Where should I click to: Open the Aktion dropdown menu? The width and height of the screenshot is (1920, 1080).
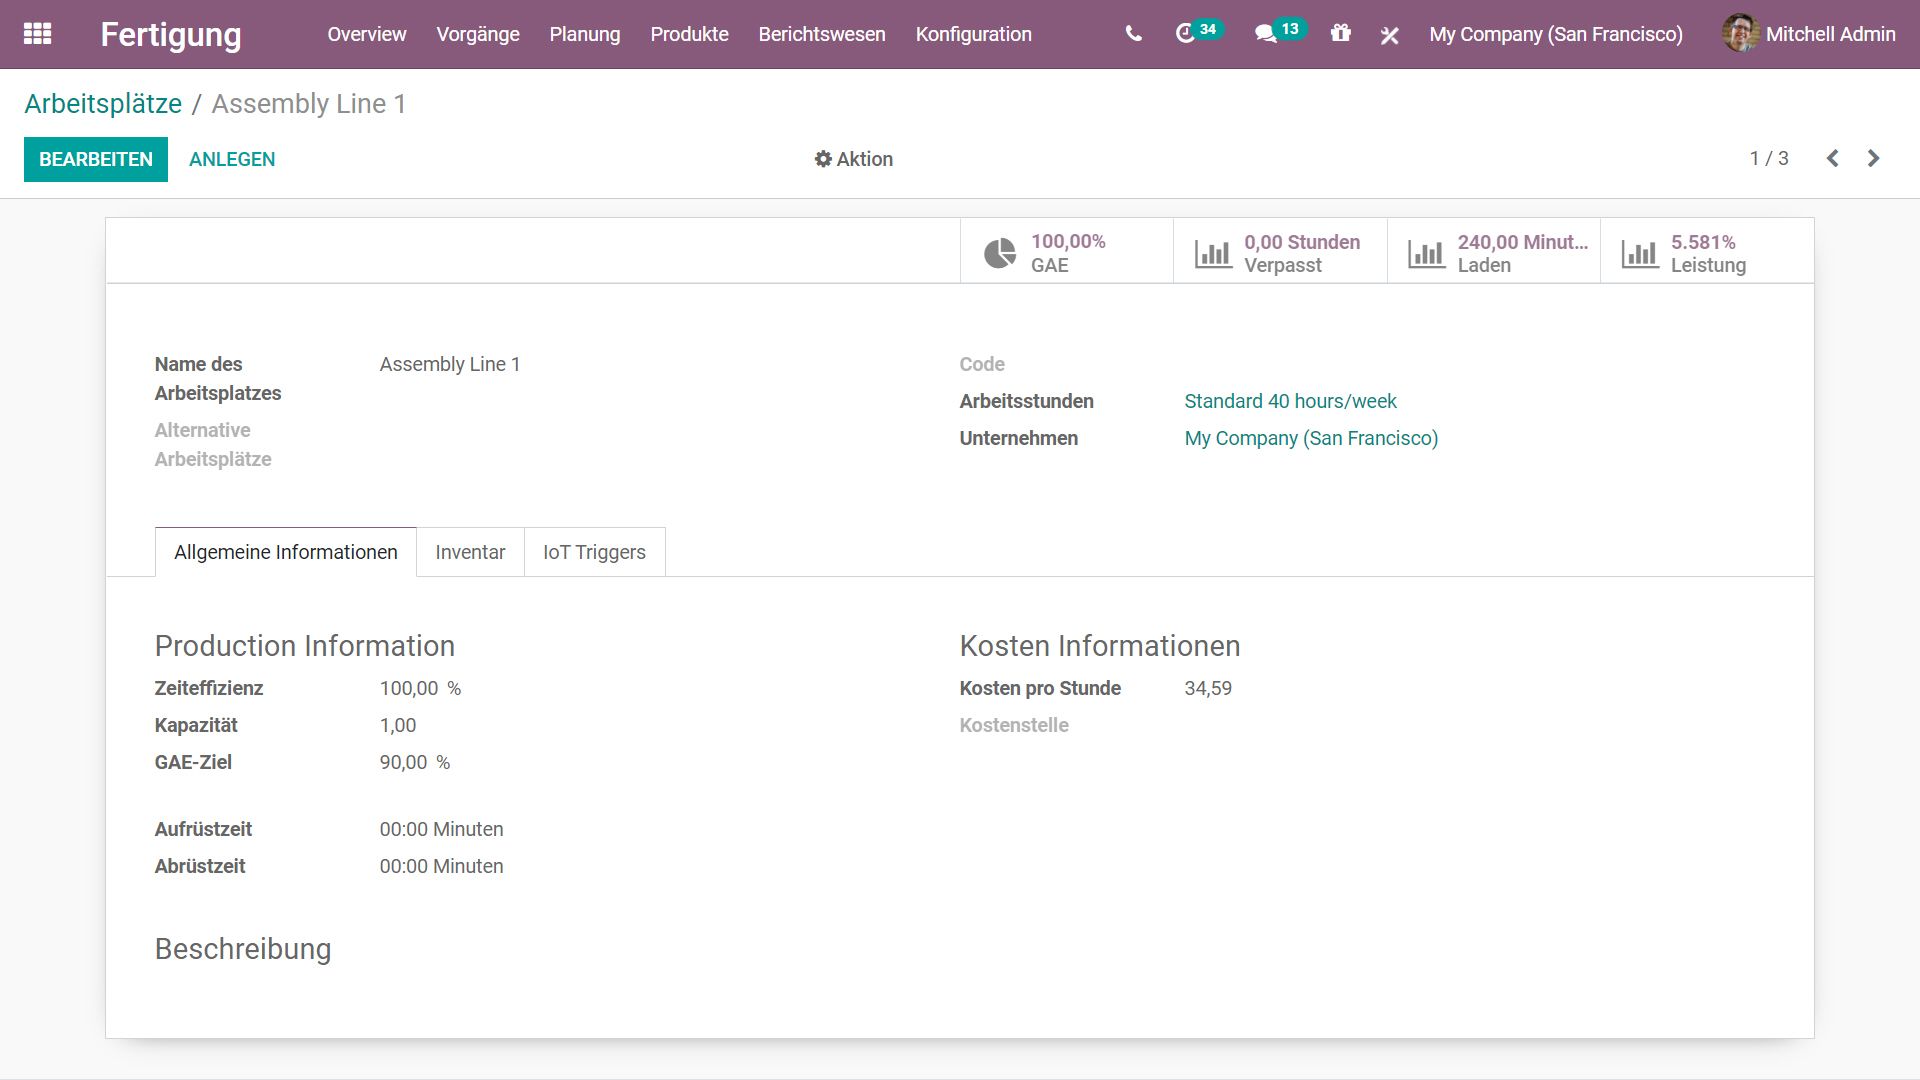point(853,159)
